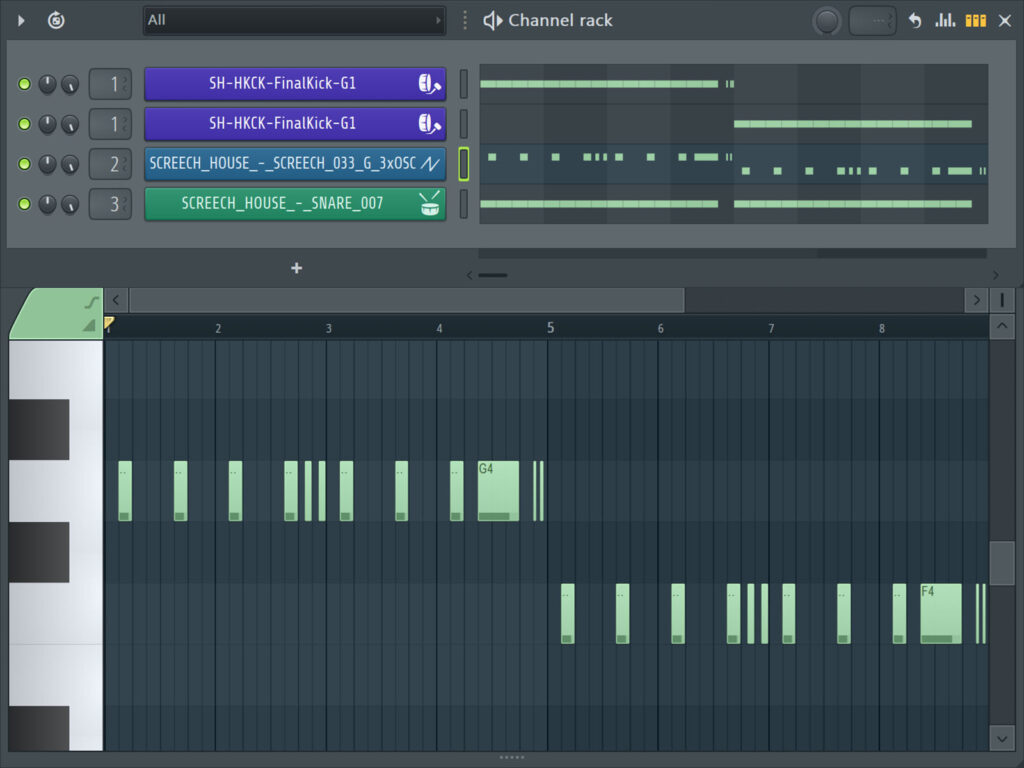Click the piano roll scroll down arrow
This screenshot has height=768, width=1024.
[1002, 739]
